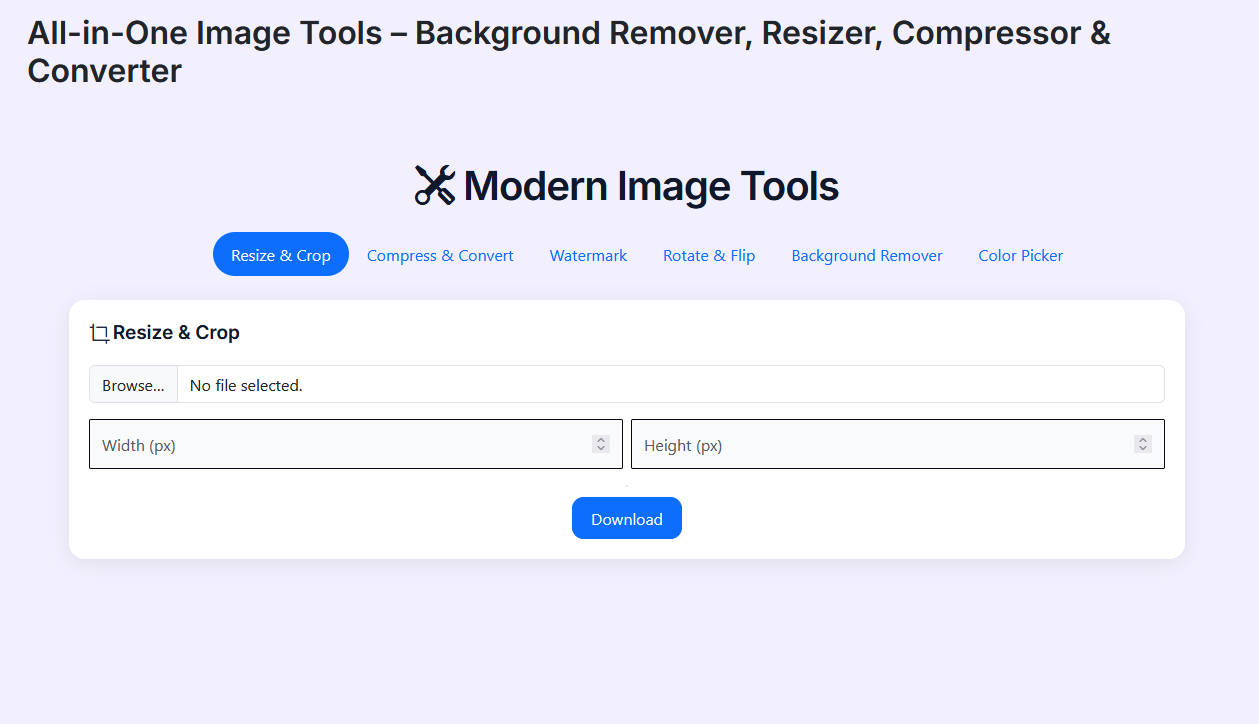Click the blue Download button
Viewport: 1259px width, 724px height.
coord(626,519)
